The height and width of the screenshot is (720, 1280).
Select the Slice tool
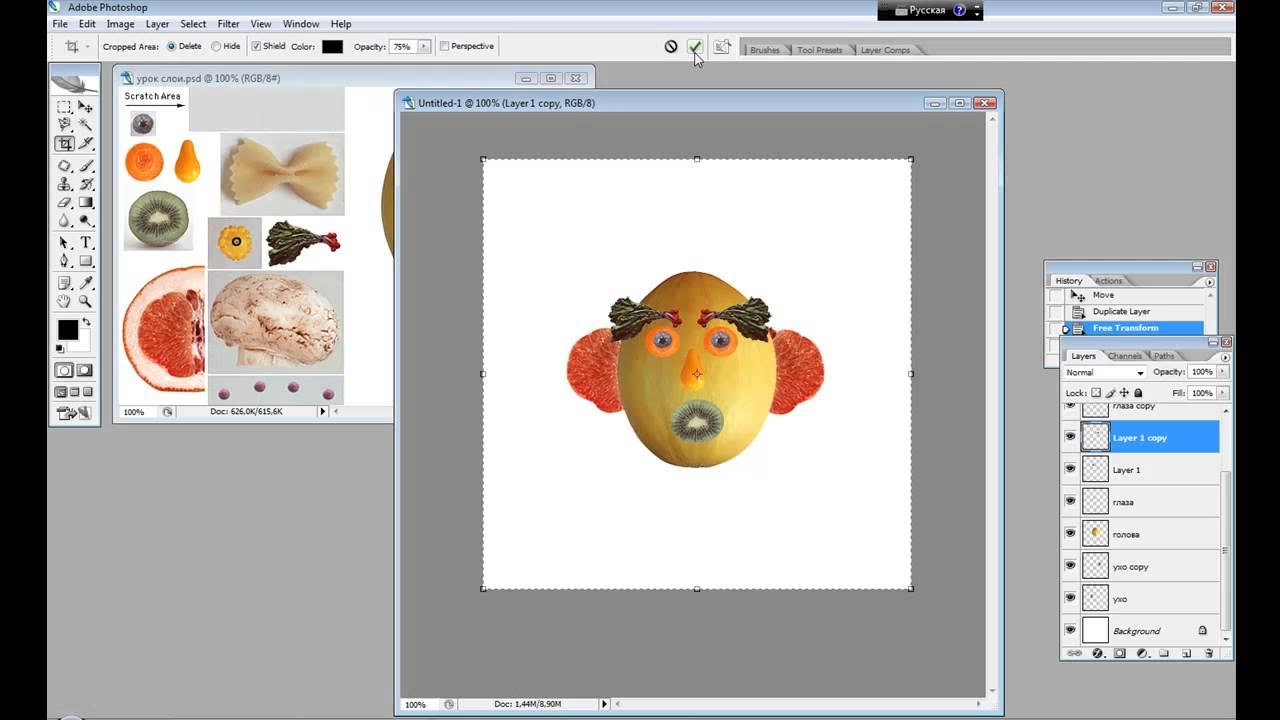(x=85, y=143)
